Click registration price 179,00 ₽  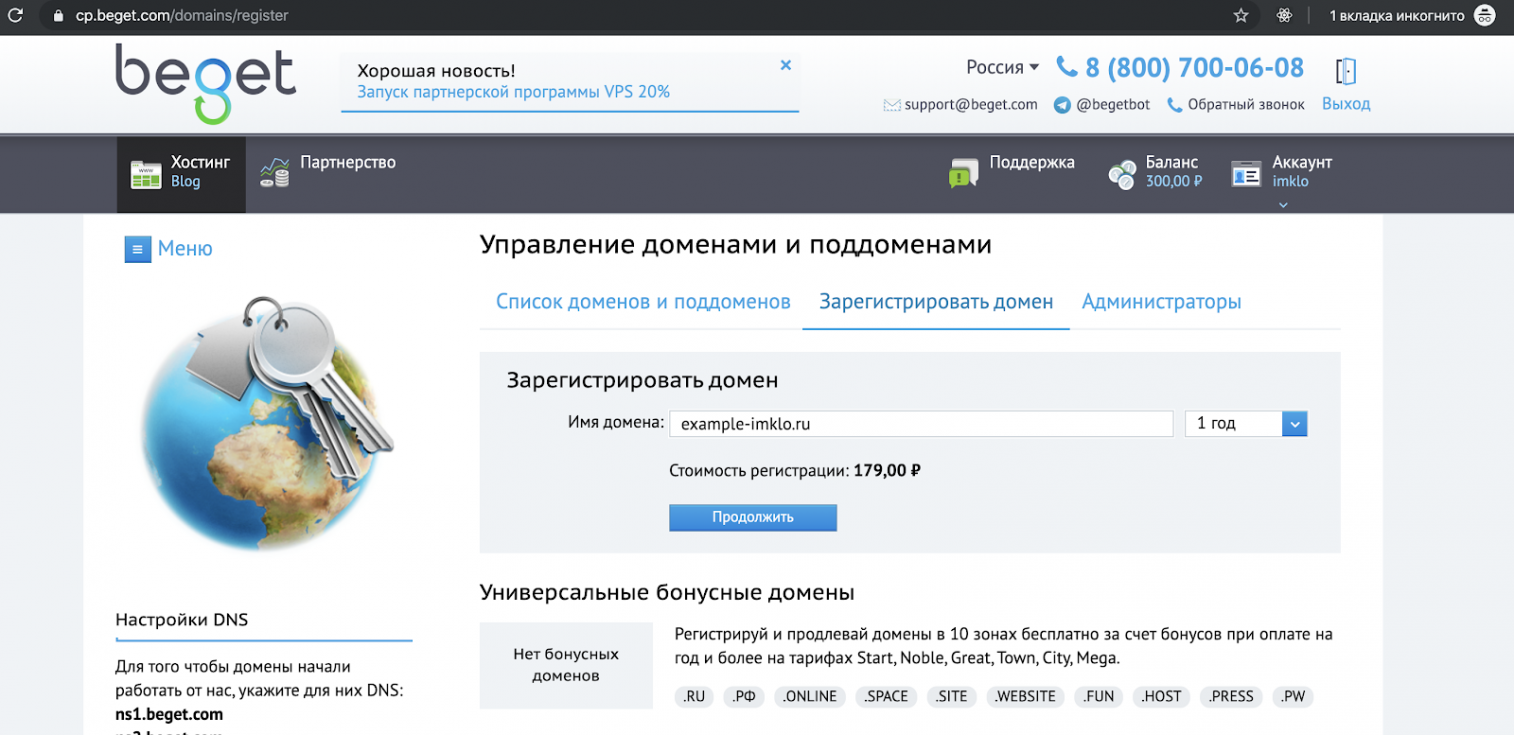pos(887,470)
